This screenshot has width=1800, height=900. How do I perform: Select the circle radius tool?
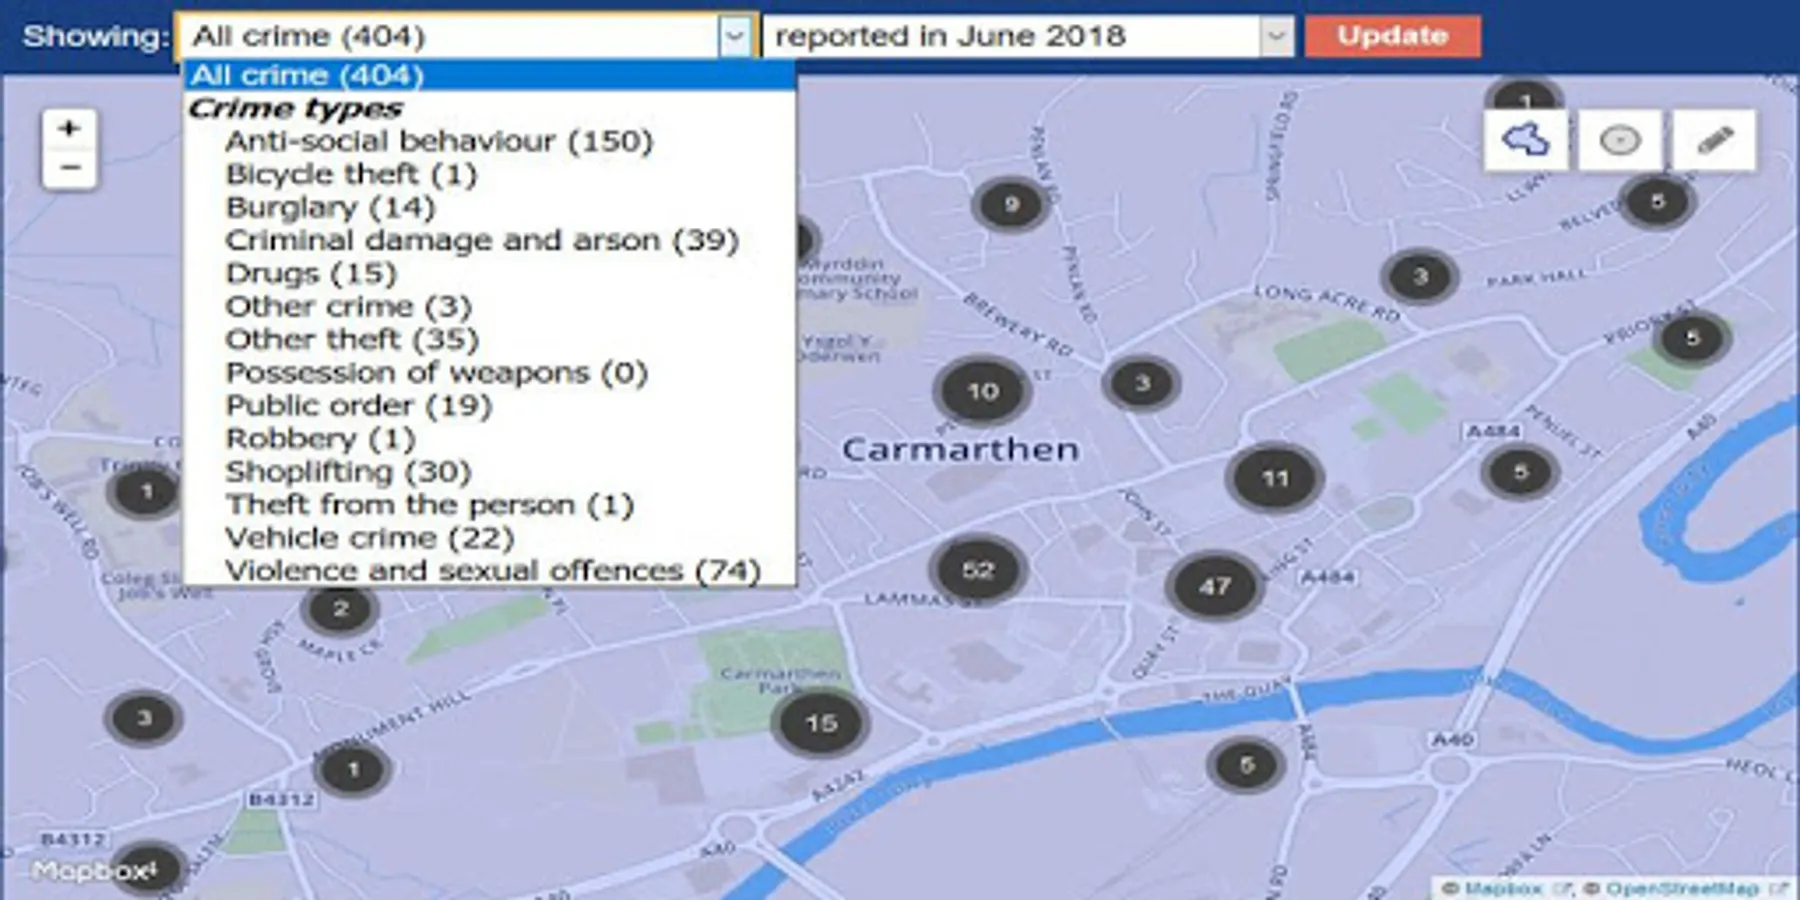coord(1619,140)
